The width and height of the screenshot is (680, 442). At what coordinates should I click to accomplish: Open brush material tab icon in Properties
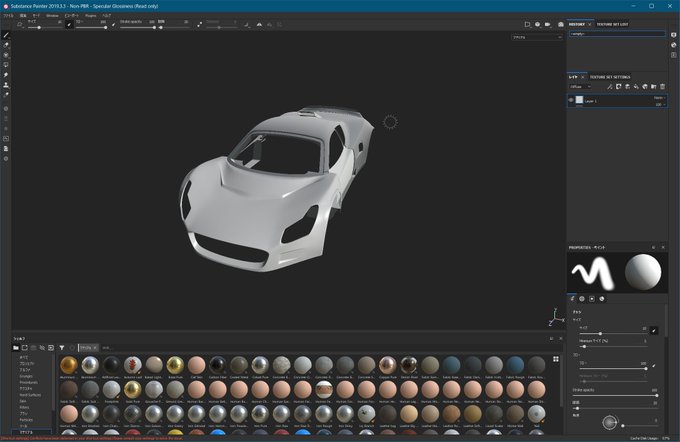point(602,299)
